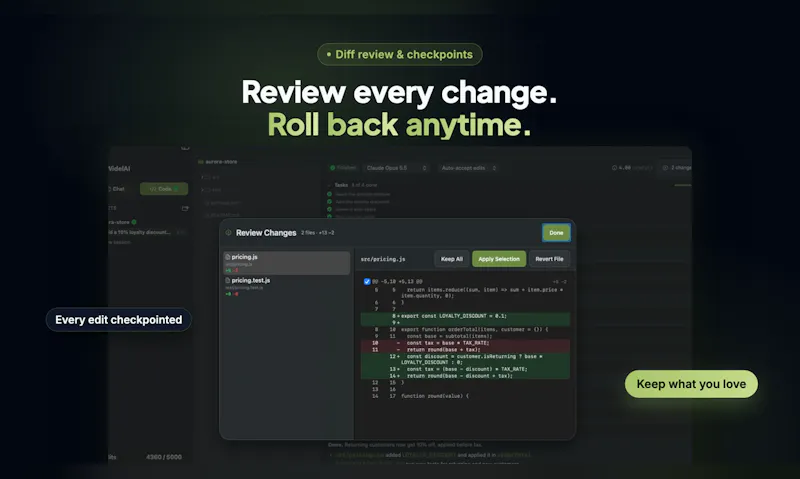
Task: Click the green Finished status indicator in background
Action: [x=343, y=168]
